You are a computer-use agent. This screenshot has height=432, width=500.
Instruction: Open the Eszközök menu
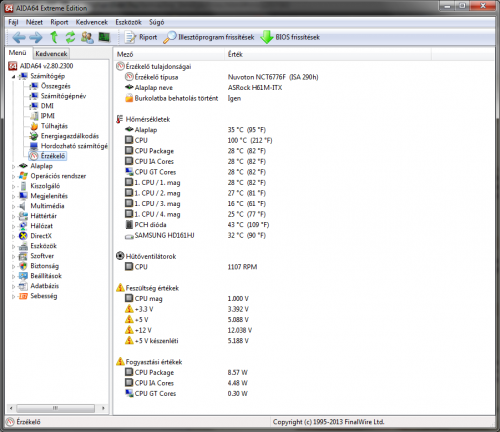click(x=128, y=22)
